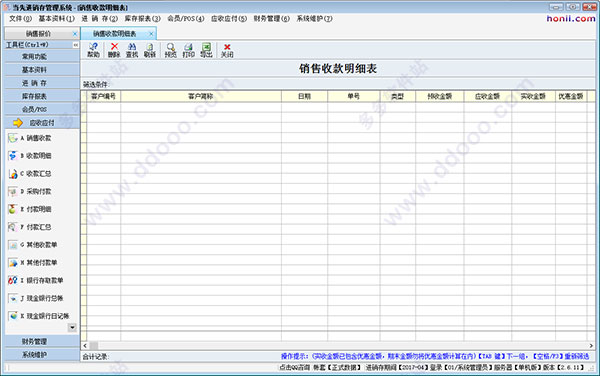Click the 客户简称 column header
Image resolution: width=600 pixels, height=376 pixels.
[x=201, y=96]
